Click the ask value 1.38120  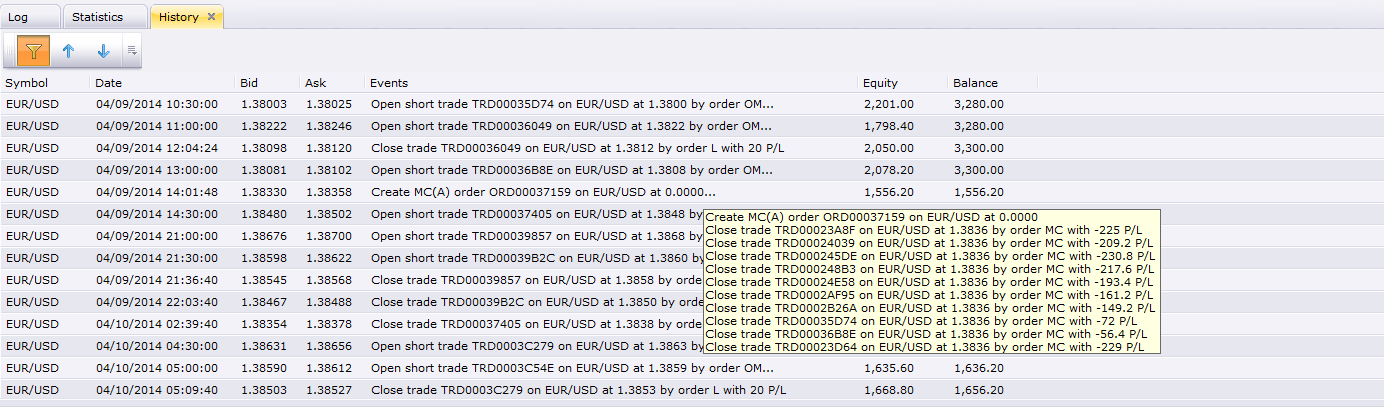329,148
